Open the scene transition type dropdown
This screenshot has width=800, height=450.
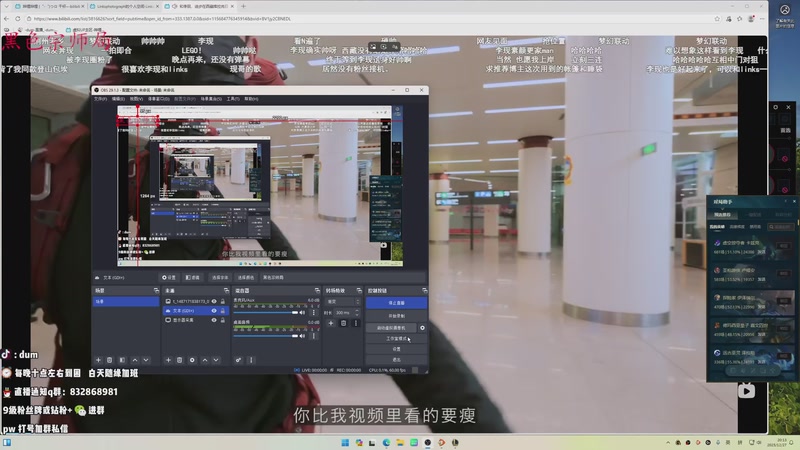[x=344, y=301]
